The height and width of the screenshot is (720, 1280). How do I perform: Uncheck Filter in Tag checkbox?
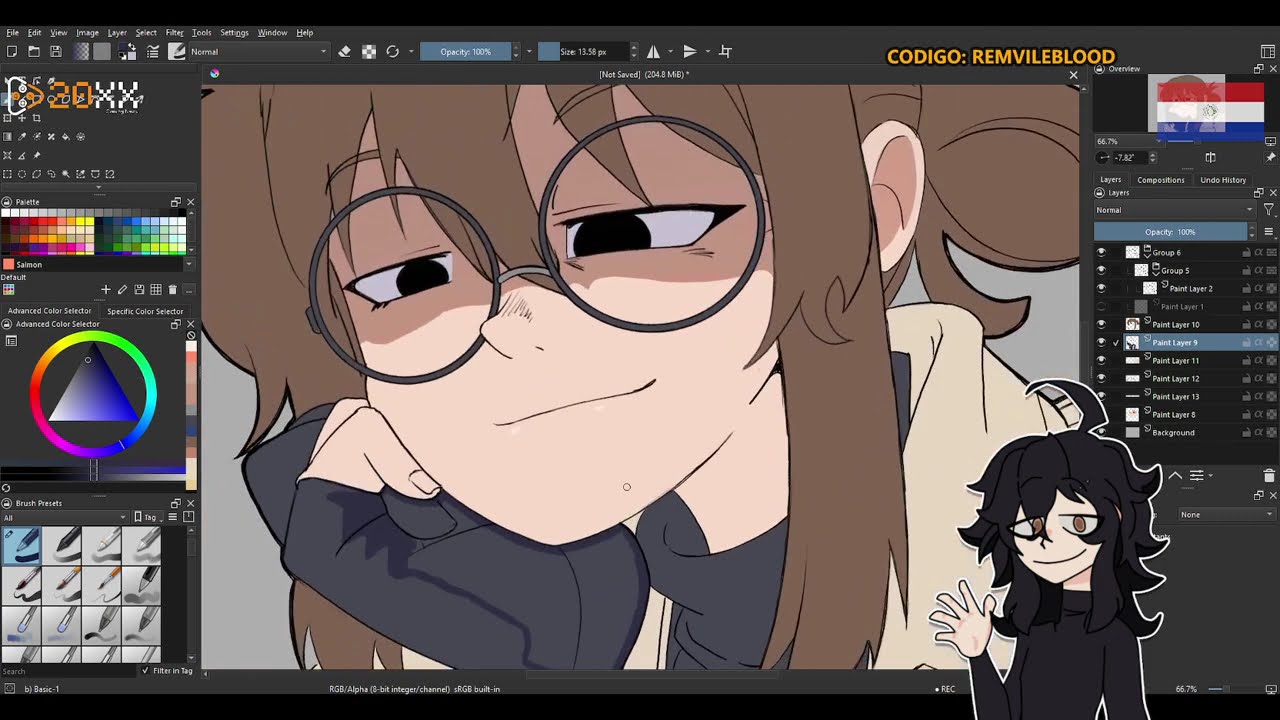146,671
